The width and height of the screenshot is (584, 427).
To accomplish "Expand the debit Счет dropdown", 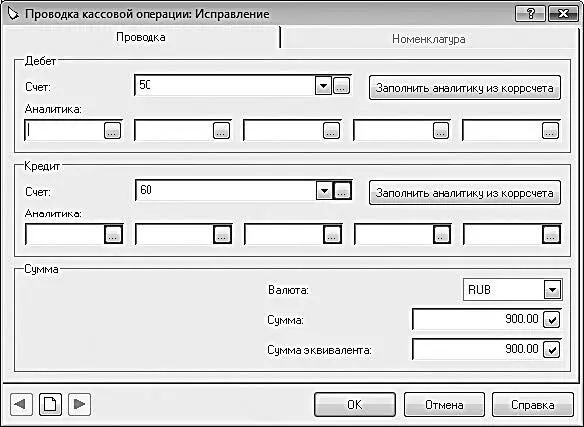I will tap(323, 86).
